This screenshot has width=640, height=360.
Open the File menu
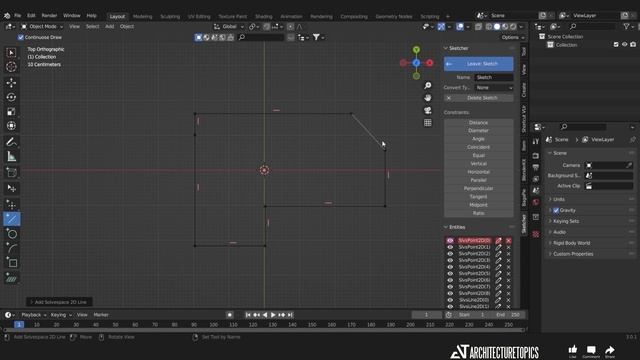tap(18, 16)
